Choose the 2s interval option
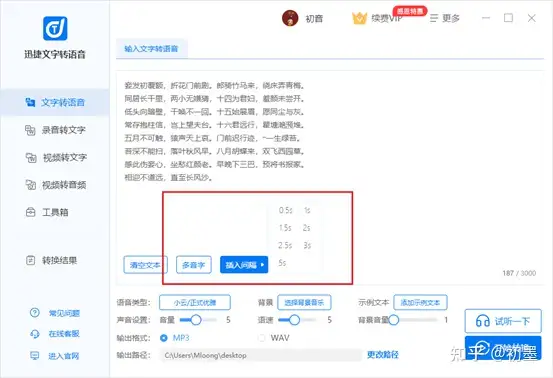 (x=306, y=228)
